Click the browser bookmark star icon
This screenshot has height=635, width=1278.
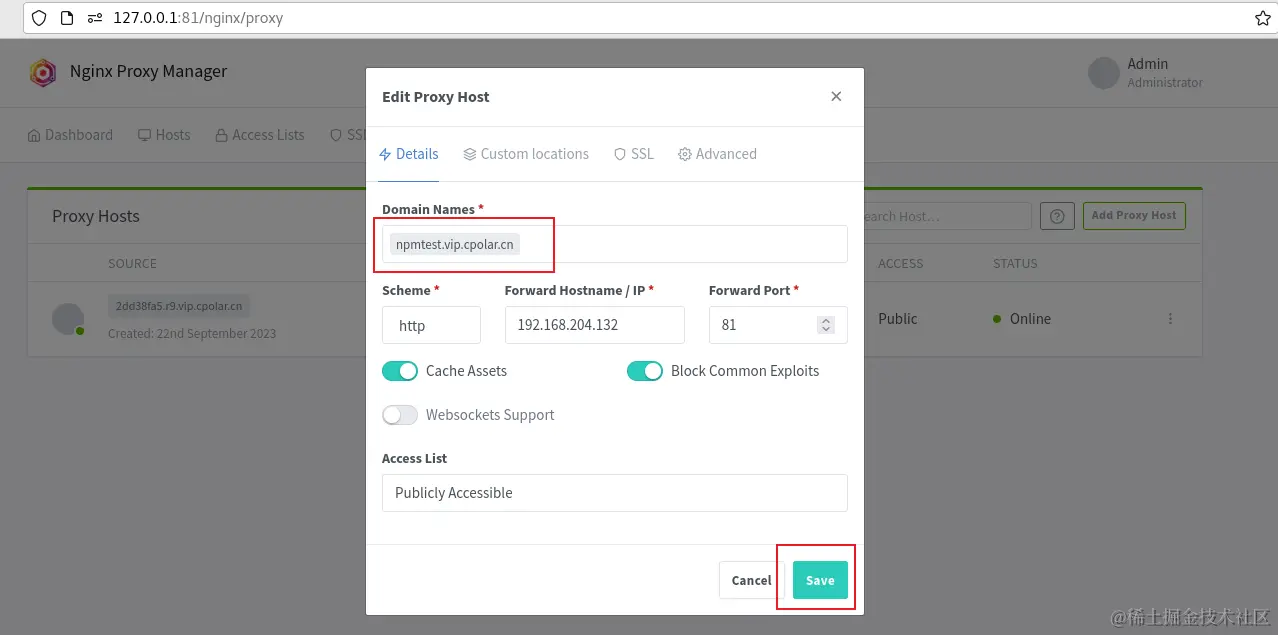(1263, 18)
